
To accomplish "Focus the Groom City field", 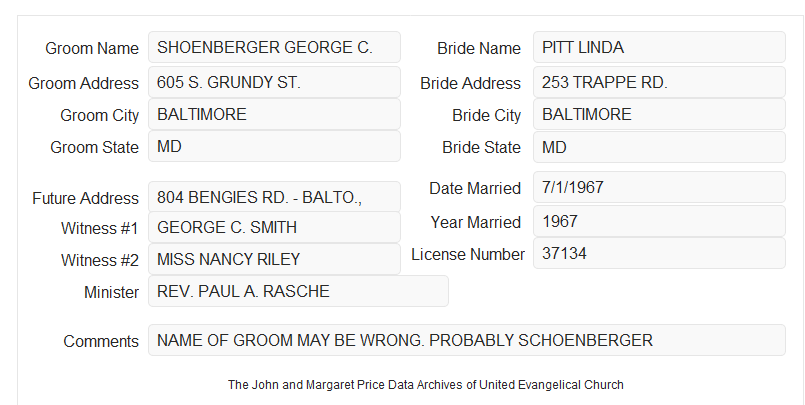I will (274, 114).
